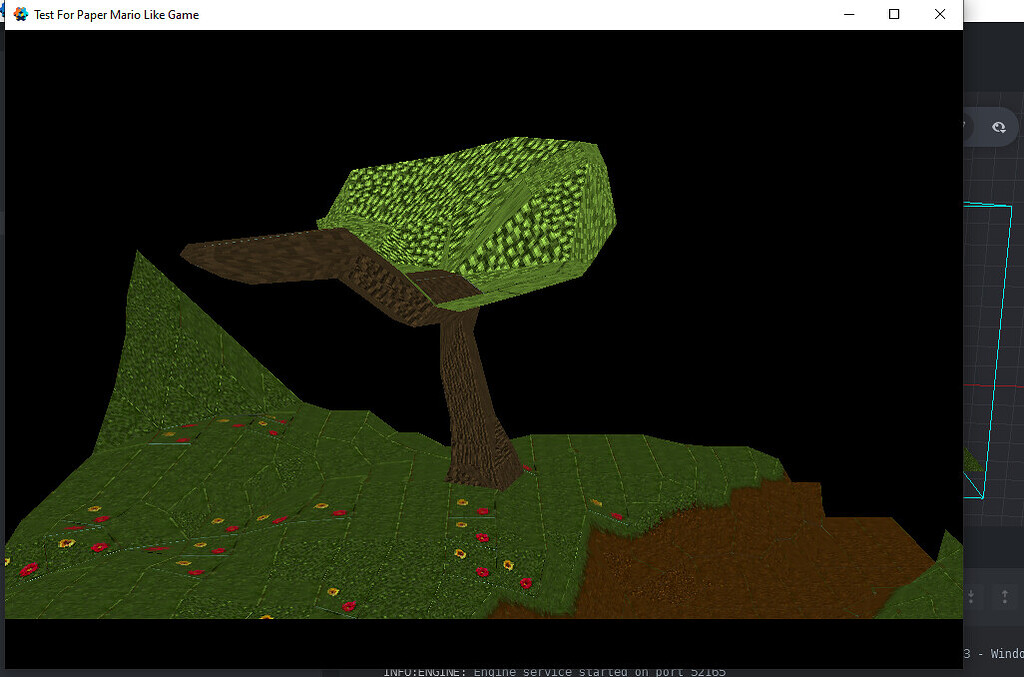Maximize the Test For Paper Mario game window
1024x677 pixels.
point(893,14)
